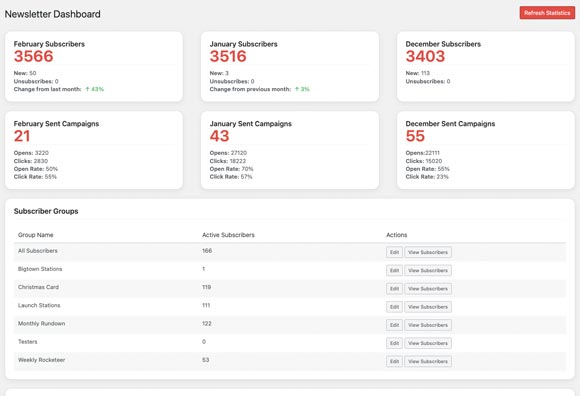Edit the All Subscribers group

(x=394, y=252)
